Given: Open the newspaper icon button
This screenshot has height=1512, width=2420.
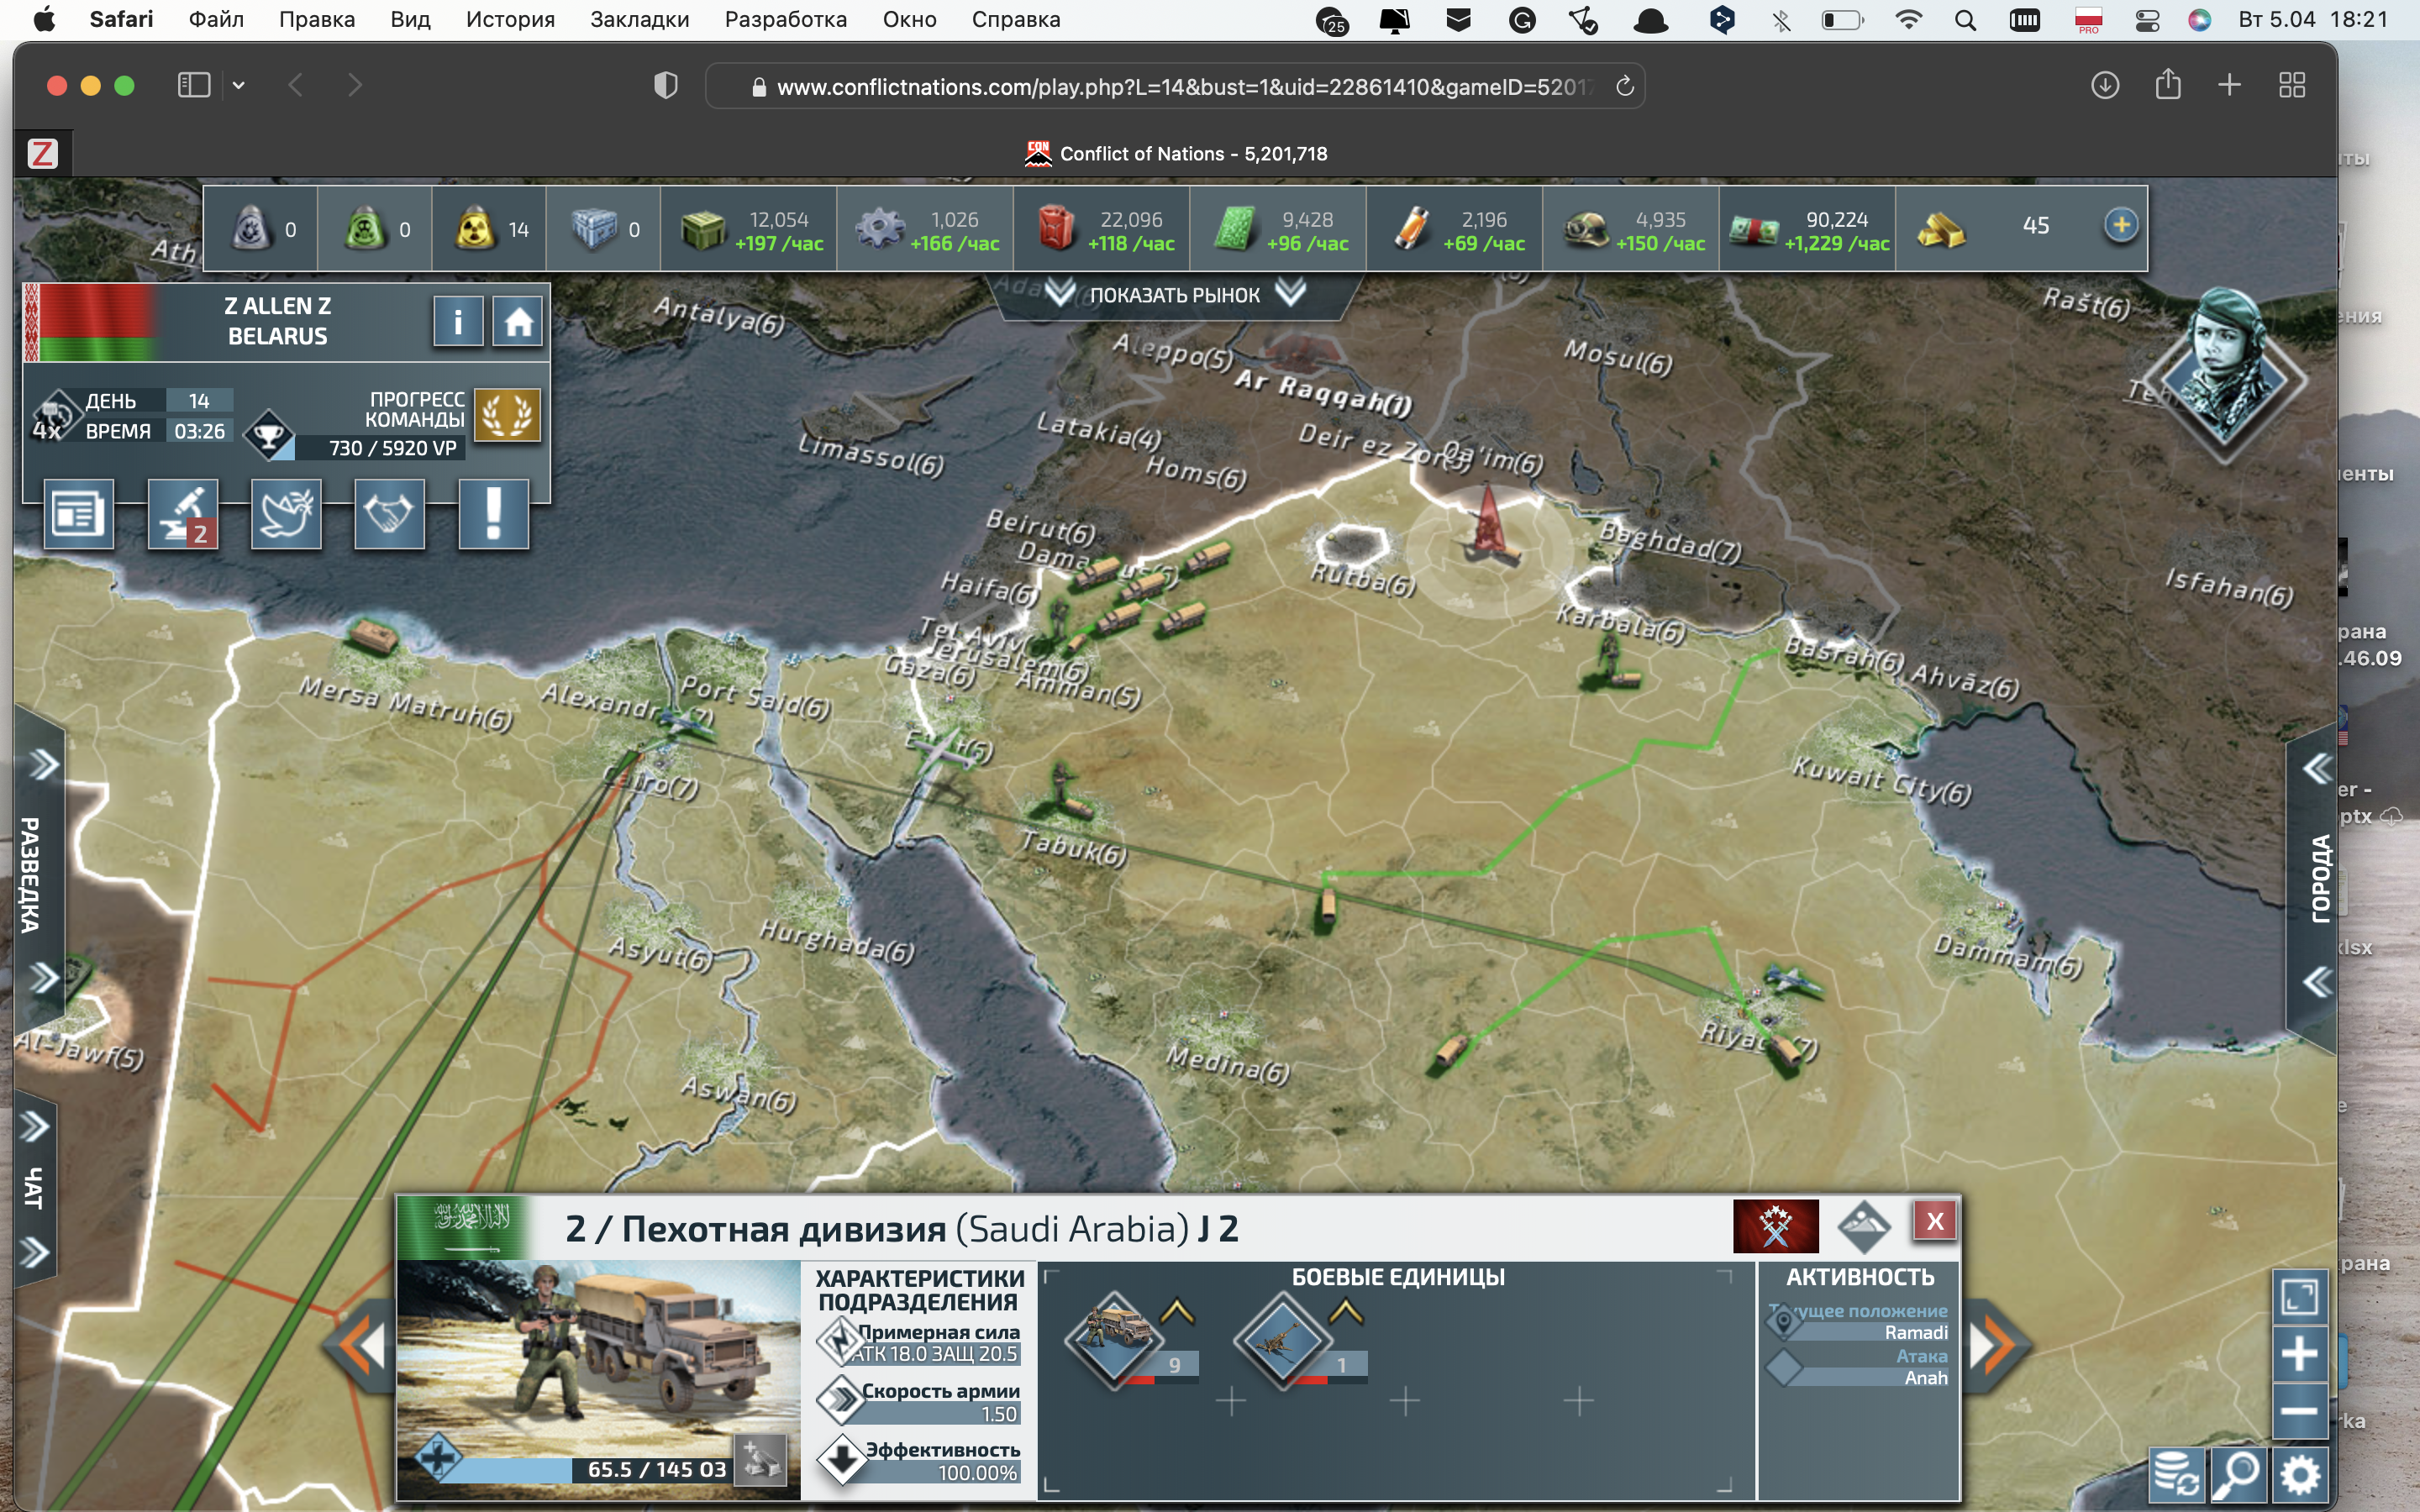Looking at the screenshot, I should point(78,514).
